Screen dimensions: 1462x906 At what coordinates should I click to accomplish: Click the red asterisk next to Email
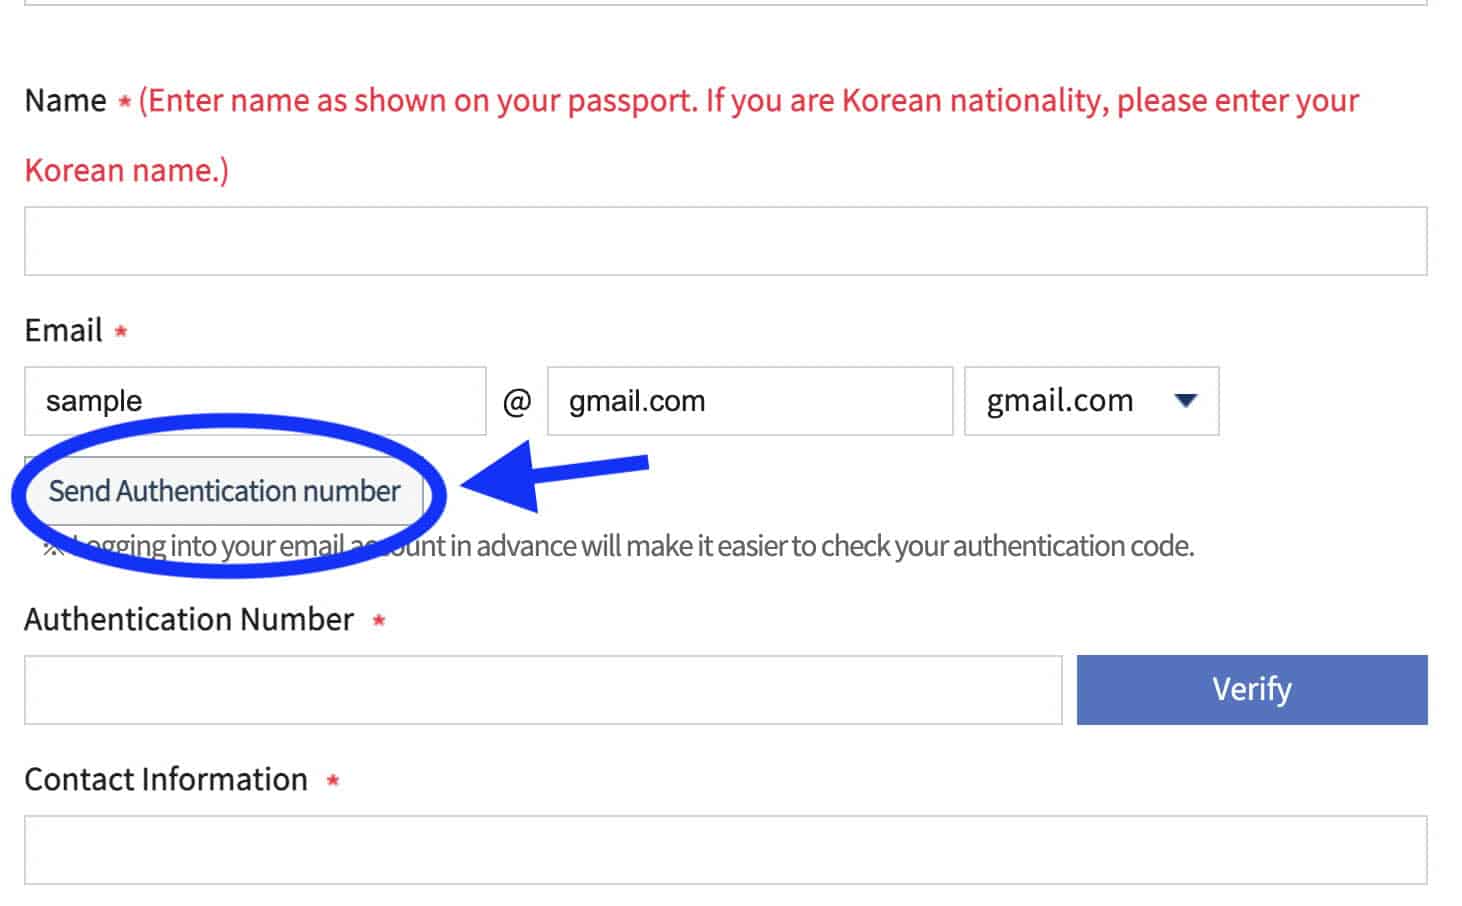pos(121,331)
